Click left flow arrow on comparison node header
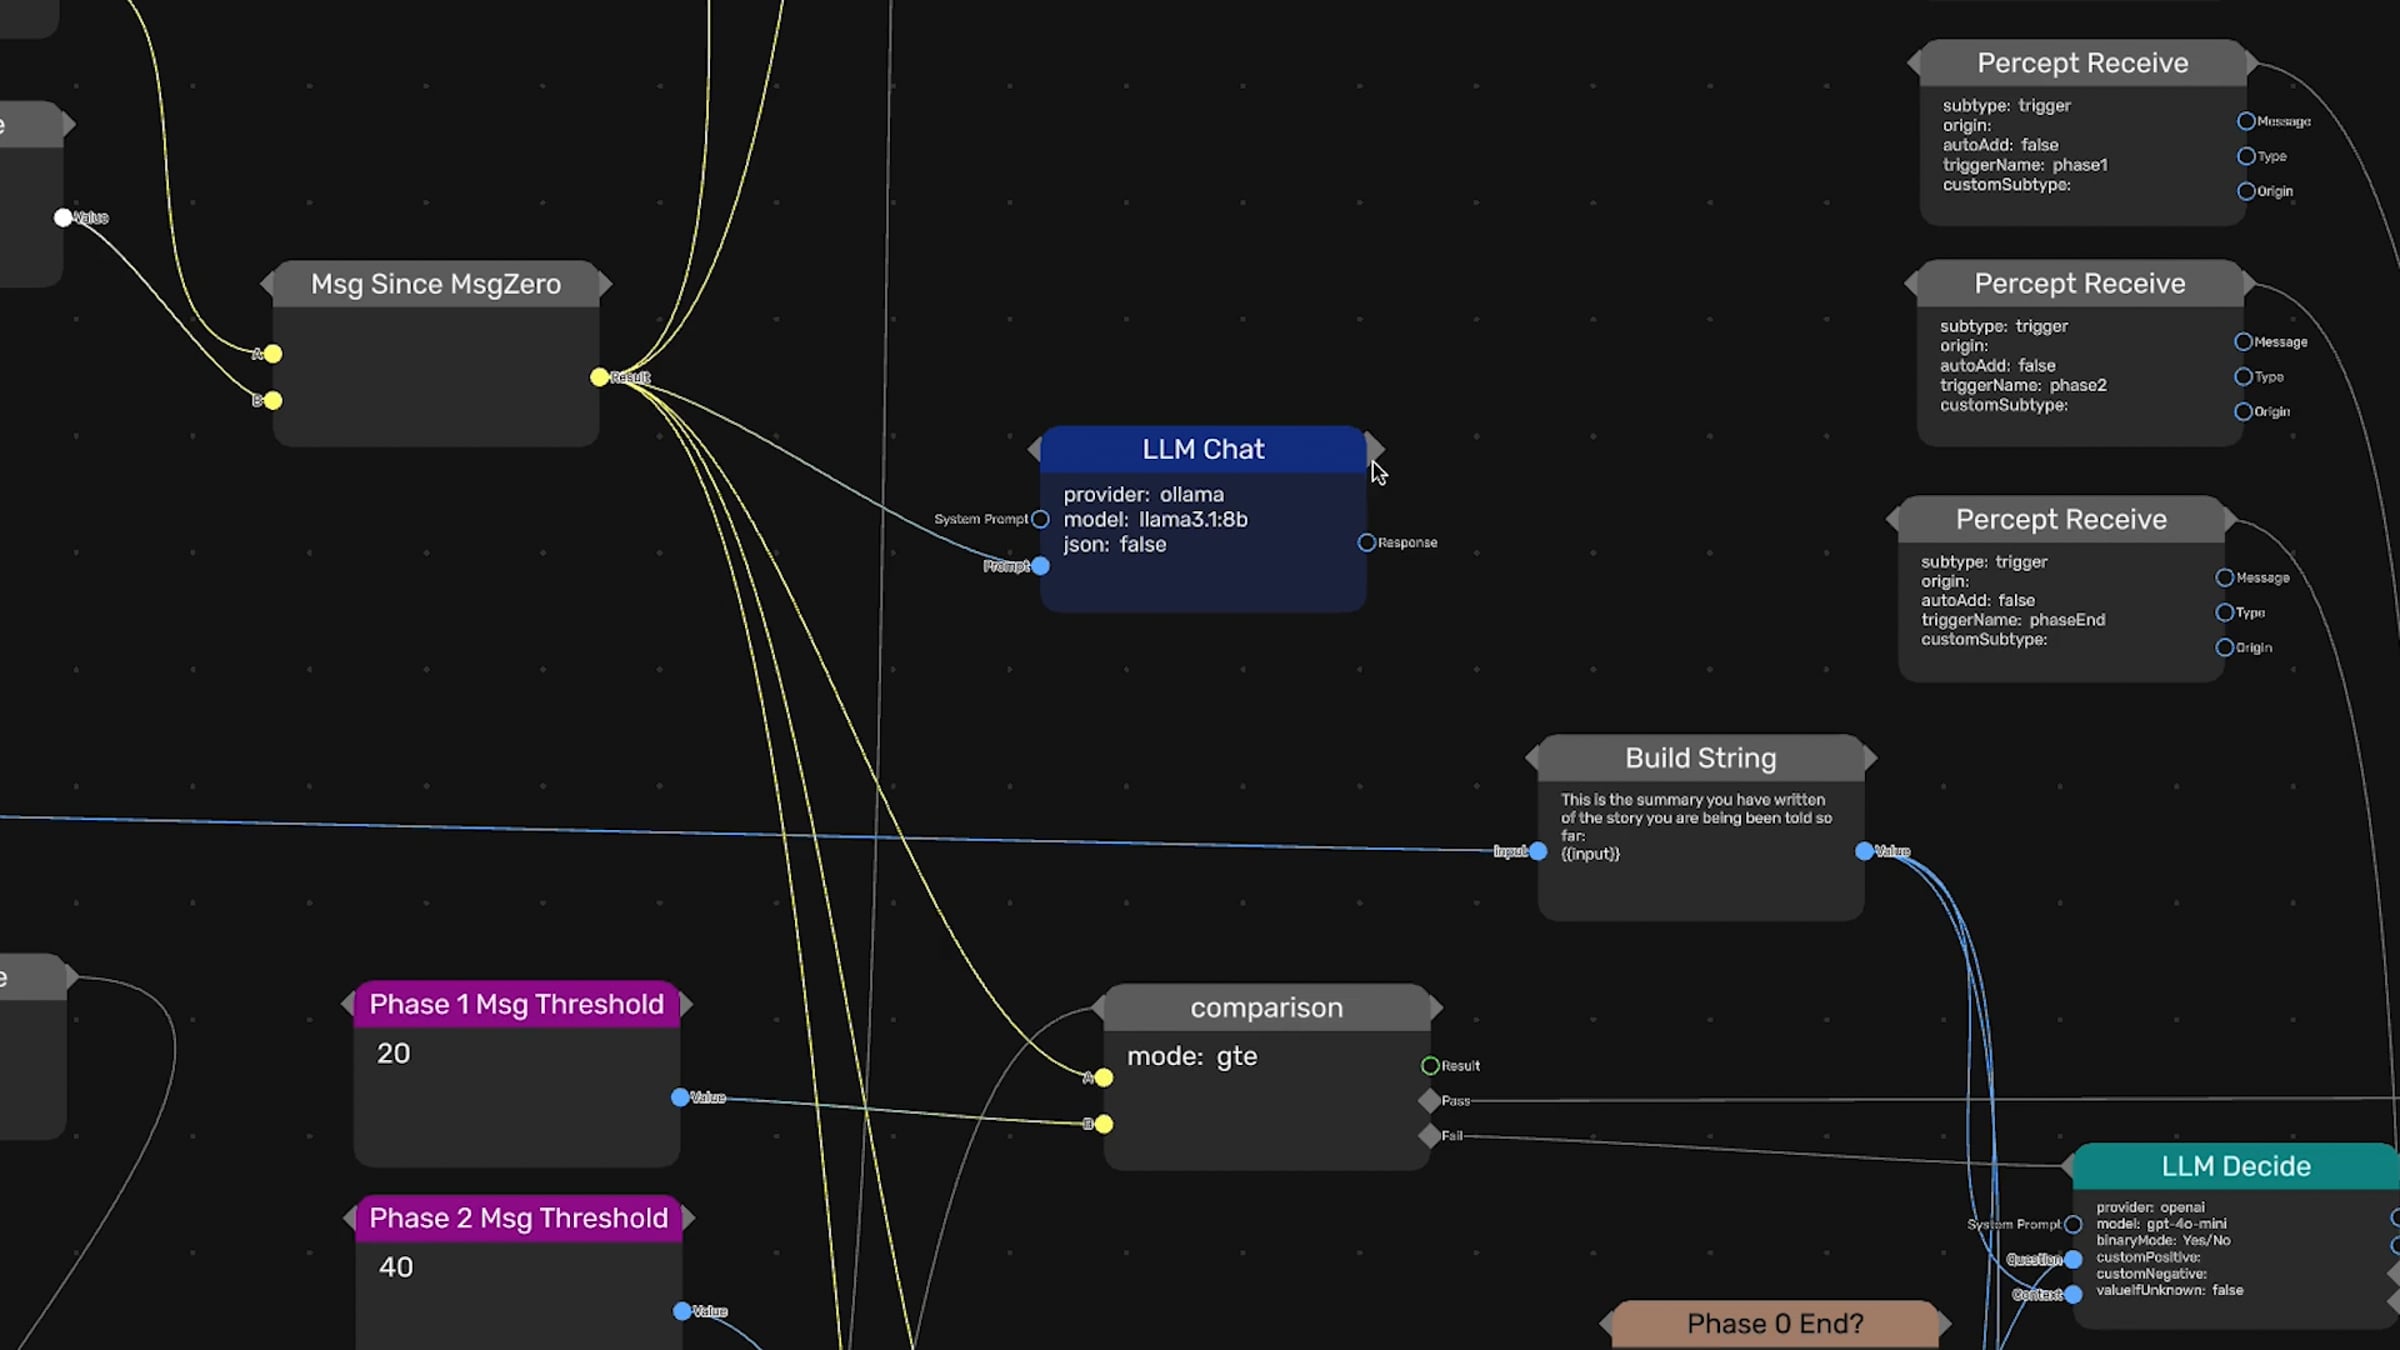 [x=1097, y=1007]
